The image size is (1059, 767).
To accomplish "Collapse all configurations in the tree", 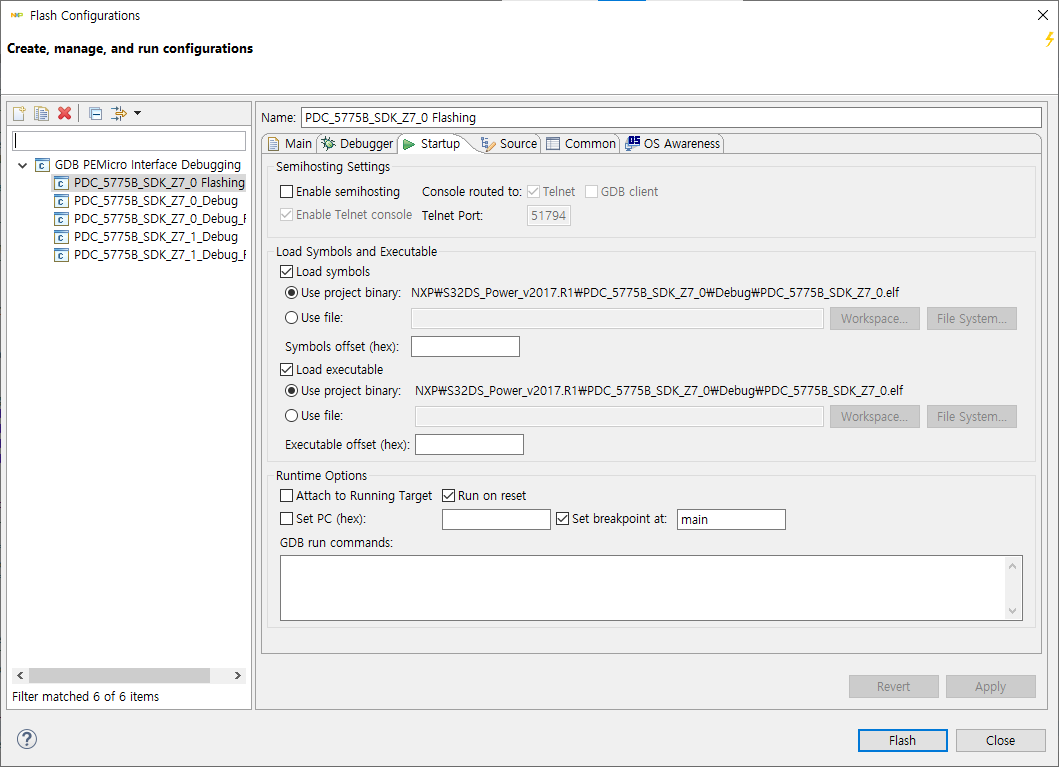I will [95, 113].
